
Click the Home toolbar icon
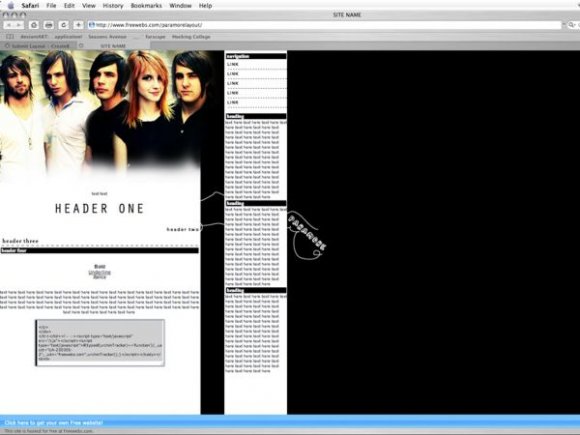click(34, 25)
